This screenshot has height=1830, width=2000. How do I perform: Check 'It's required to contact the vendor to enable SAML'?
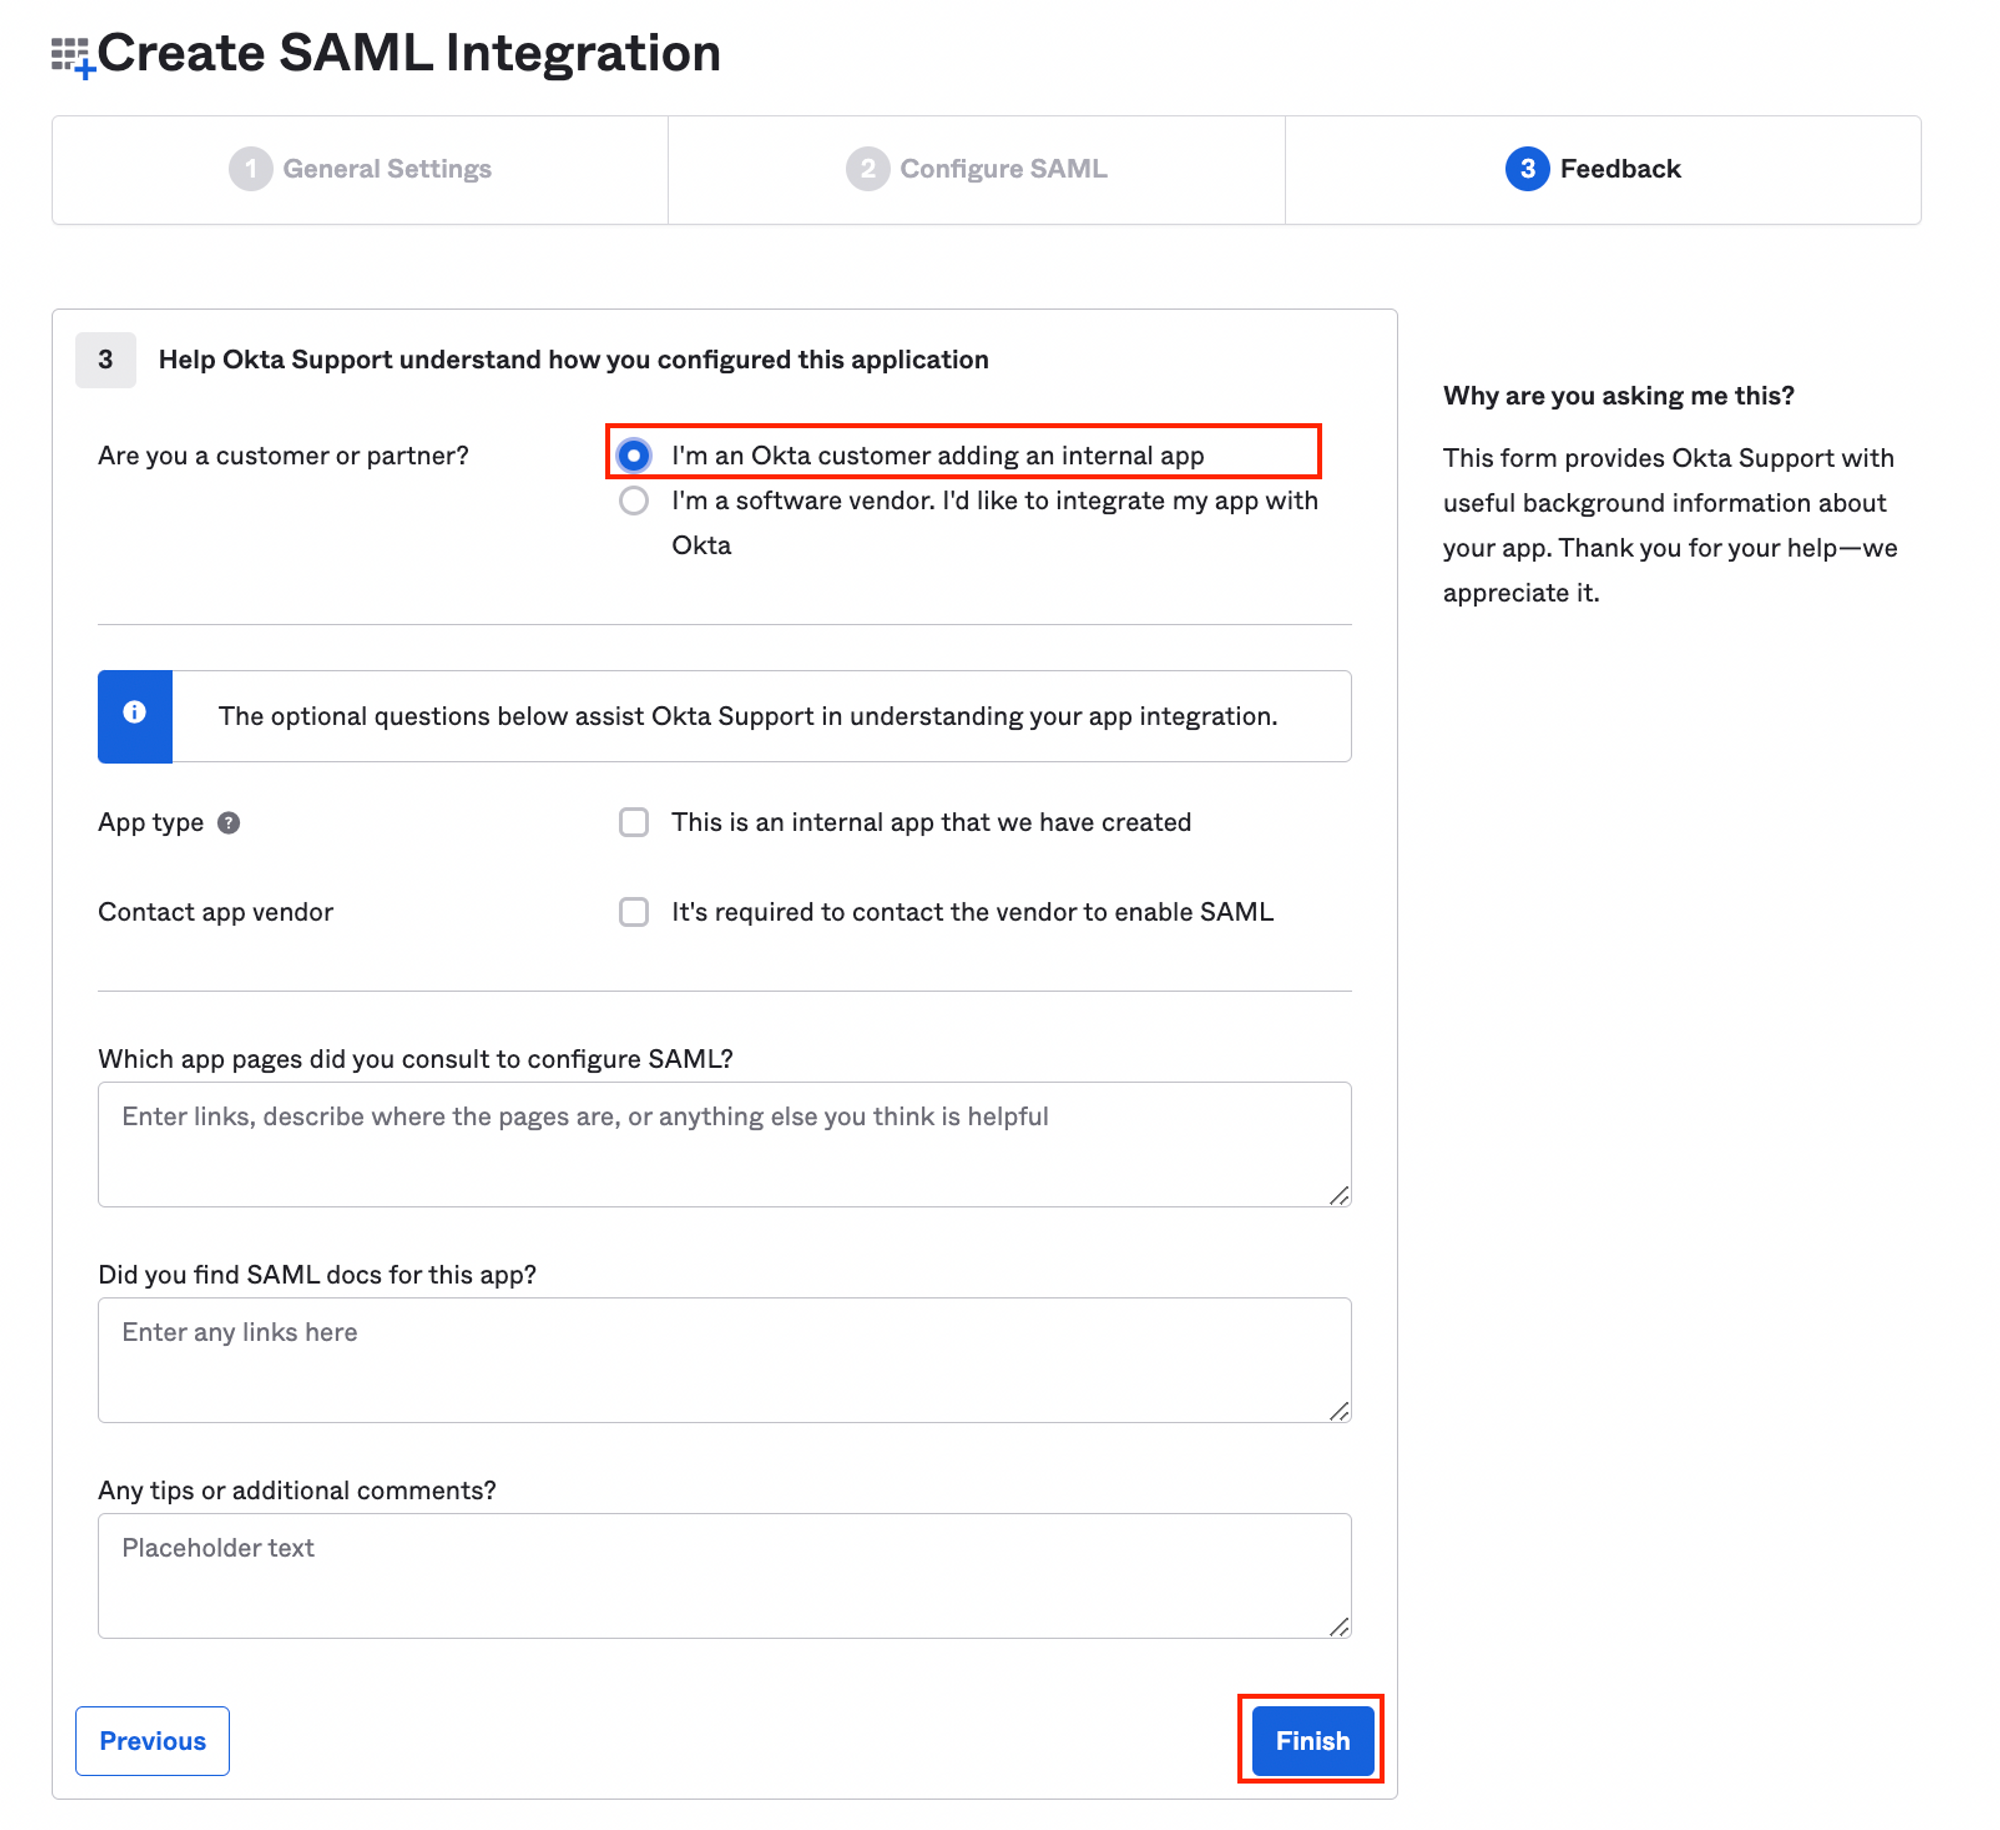[x=634, y=913]
